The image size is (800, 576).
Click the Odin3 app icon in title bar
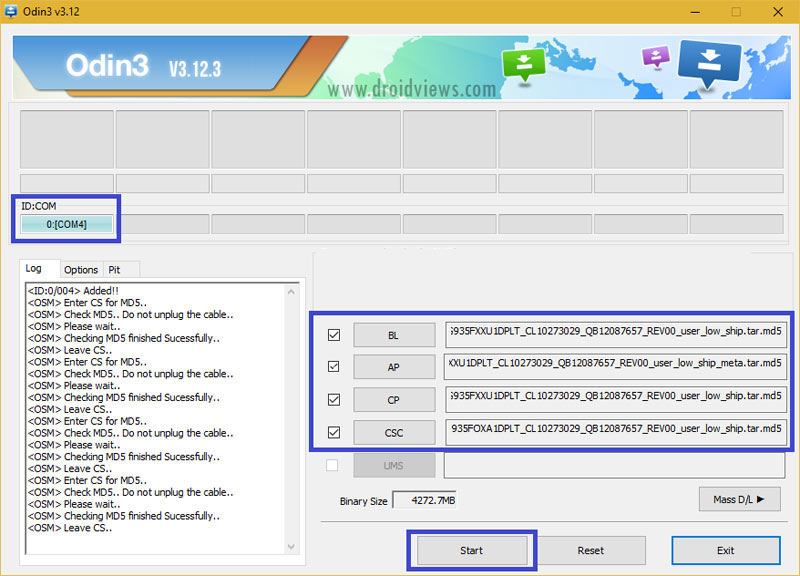(x=10, y=11)
